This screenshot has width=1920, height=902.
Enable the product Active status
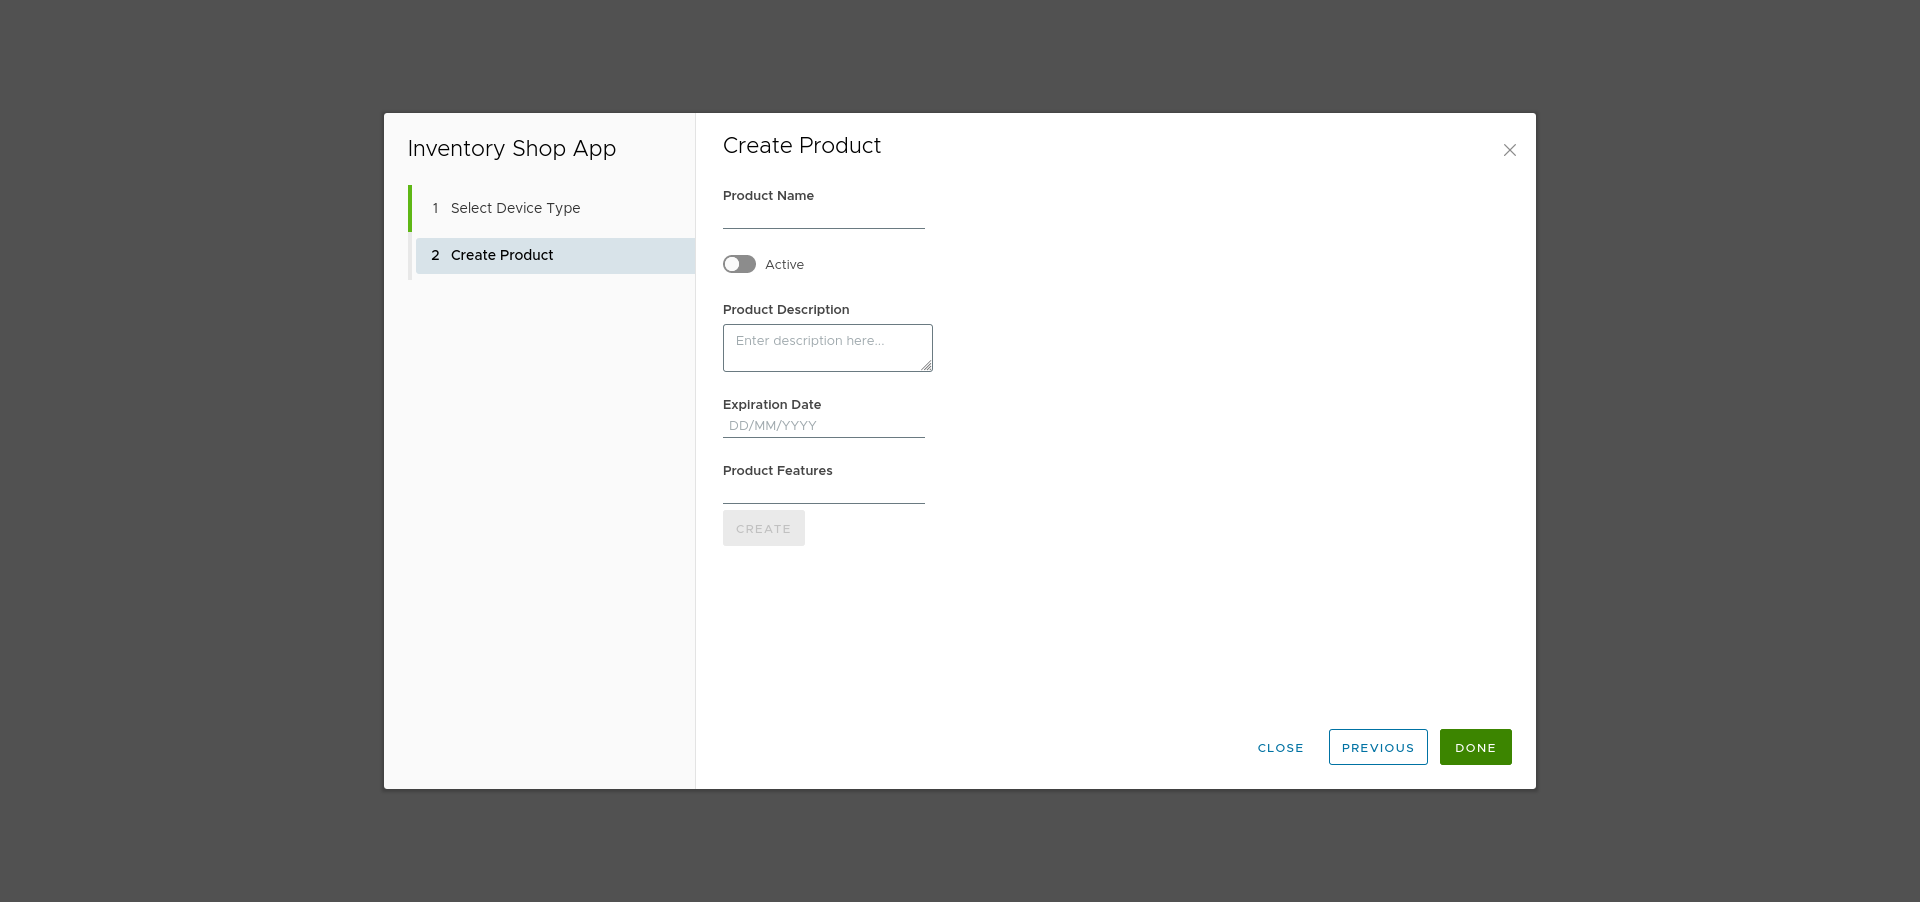[x=739, y=264]
